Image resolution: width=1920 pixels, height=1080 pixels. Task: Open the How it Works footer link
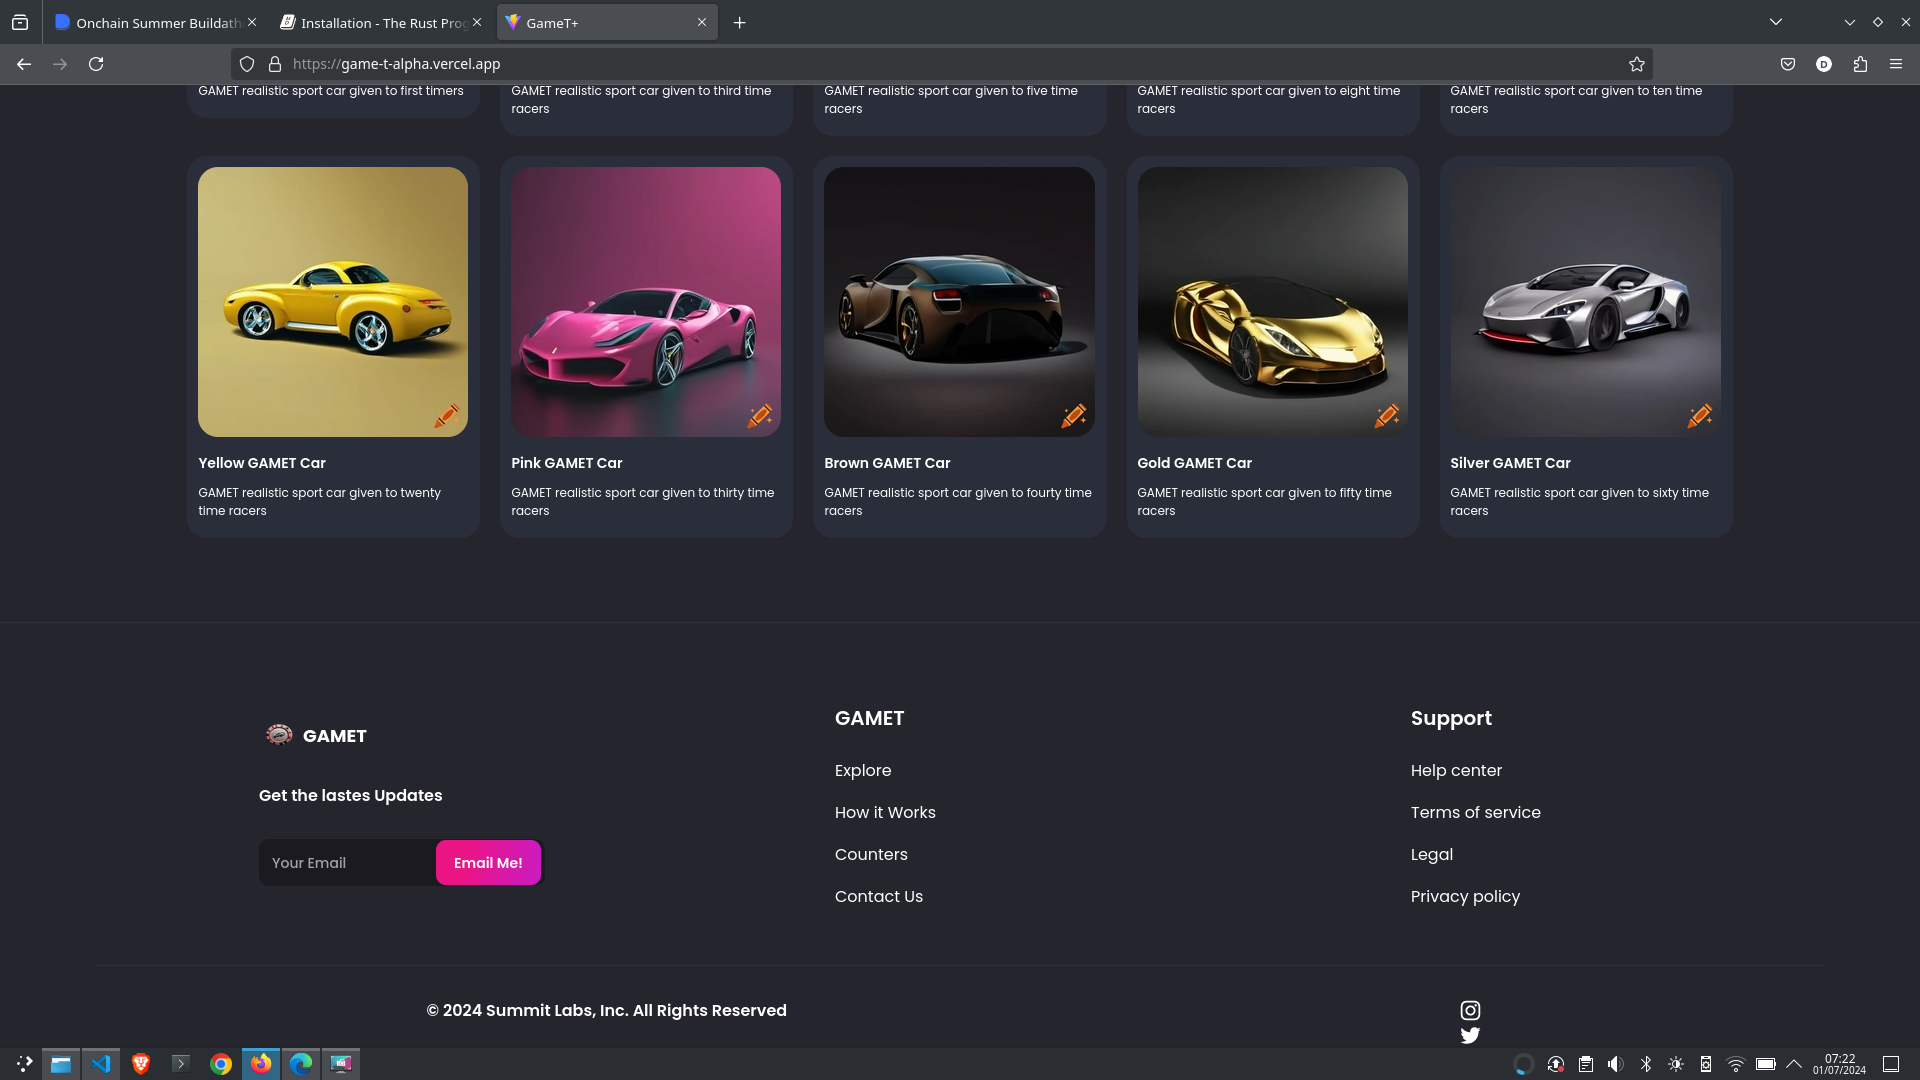tap(885, 812)
